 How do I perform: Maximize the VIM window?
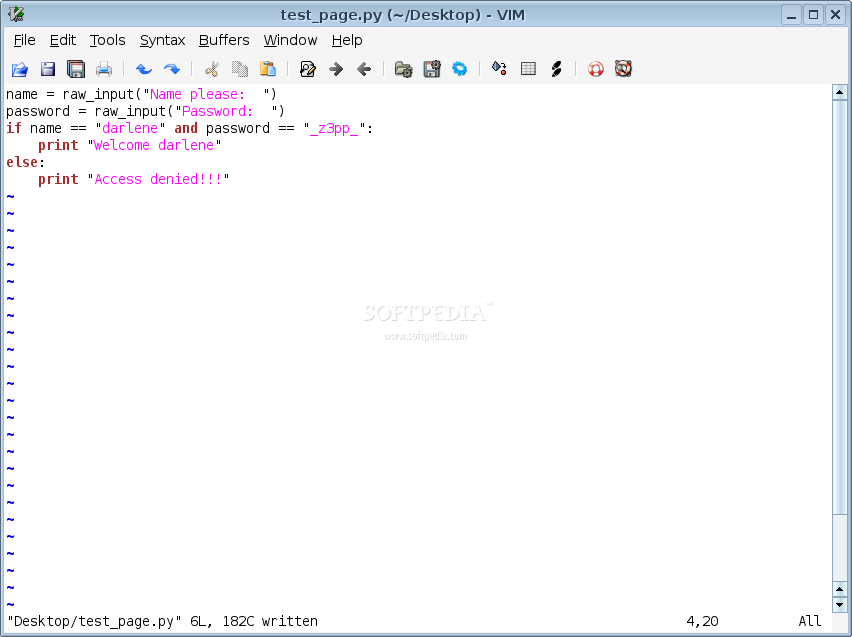(x=813, y=15)
